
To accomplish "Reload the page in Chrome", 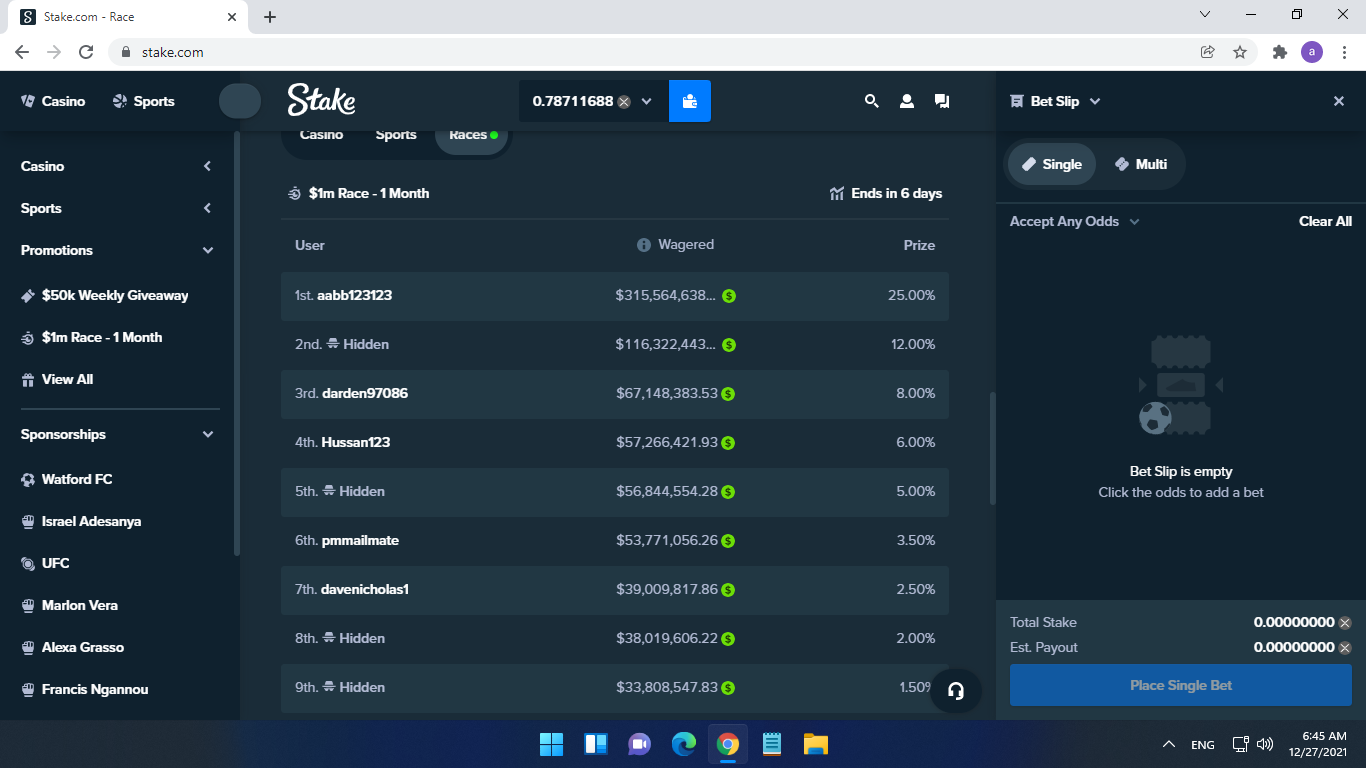I will point(86,52).
